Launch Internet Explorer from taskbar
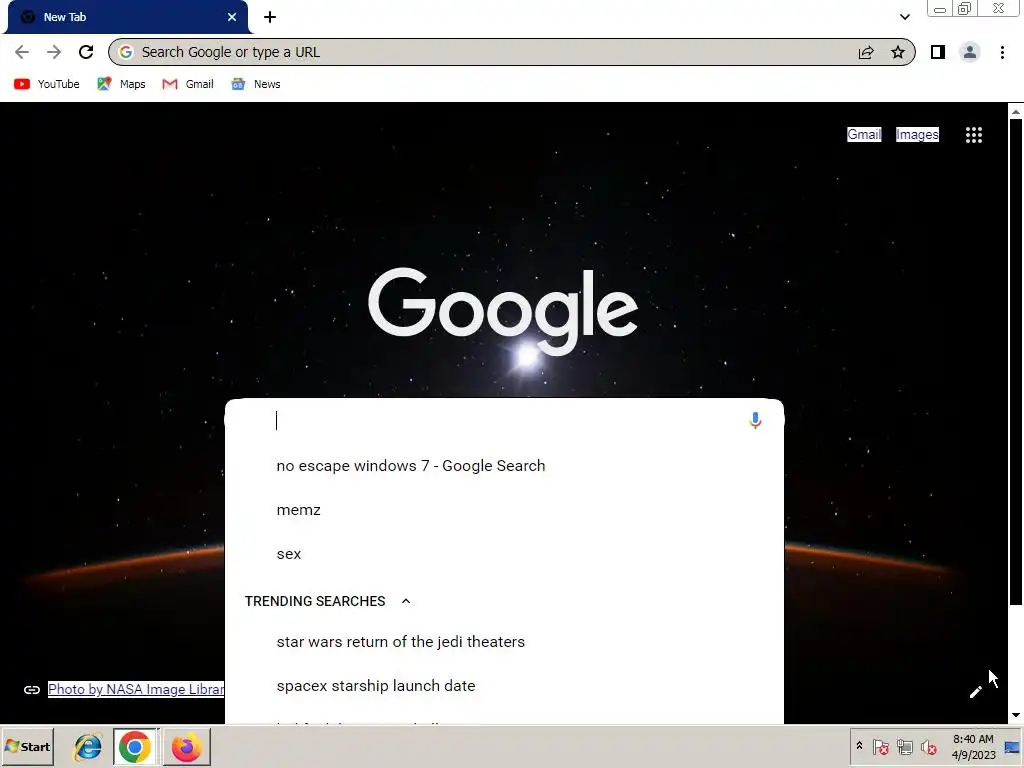Viewport: 1024px width, 768px height. (x=88, y=747)
